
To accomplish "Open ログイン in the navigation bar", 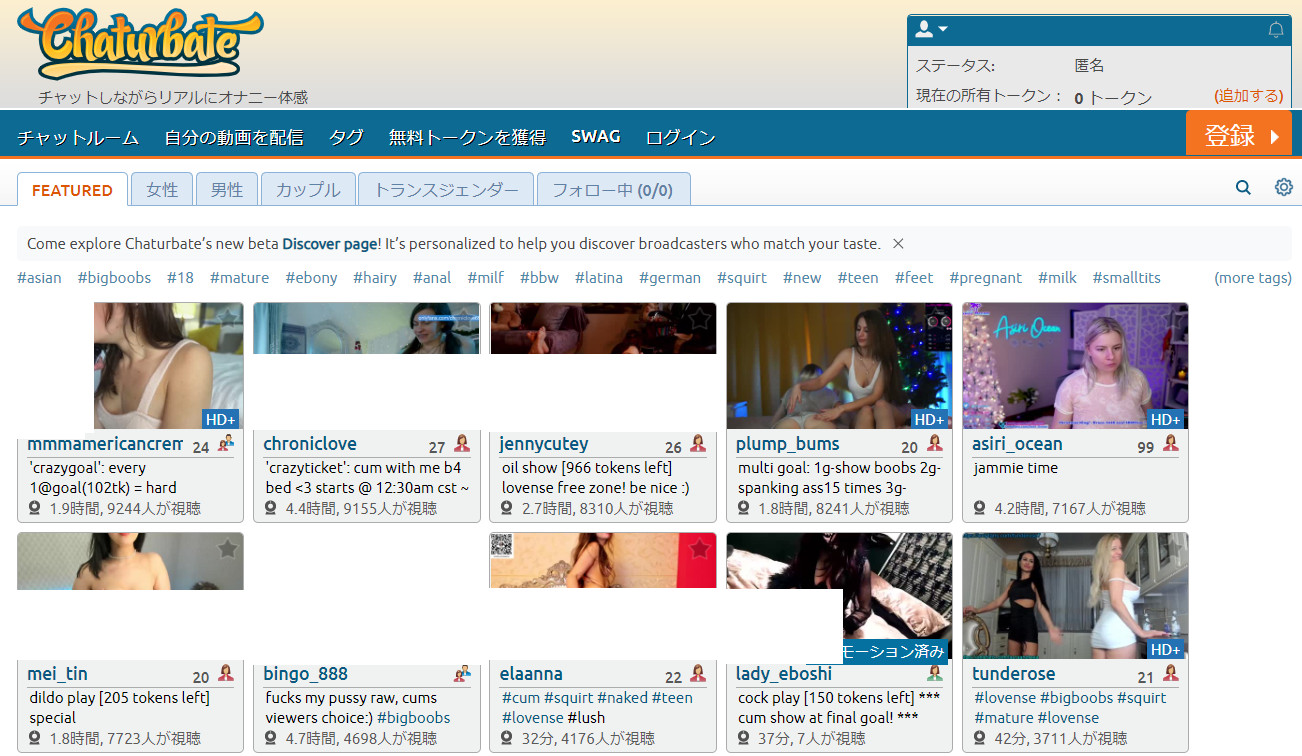I will click(680, 137).
